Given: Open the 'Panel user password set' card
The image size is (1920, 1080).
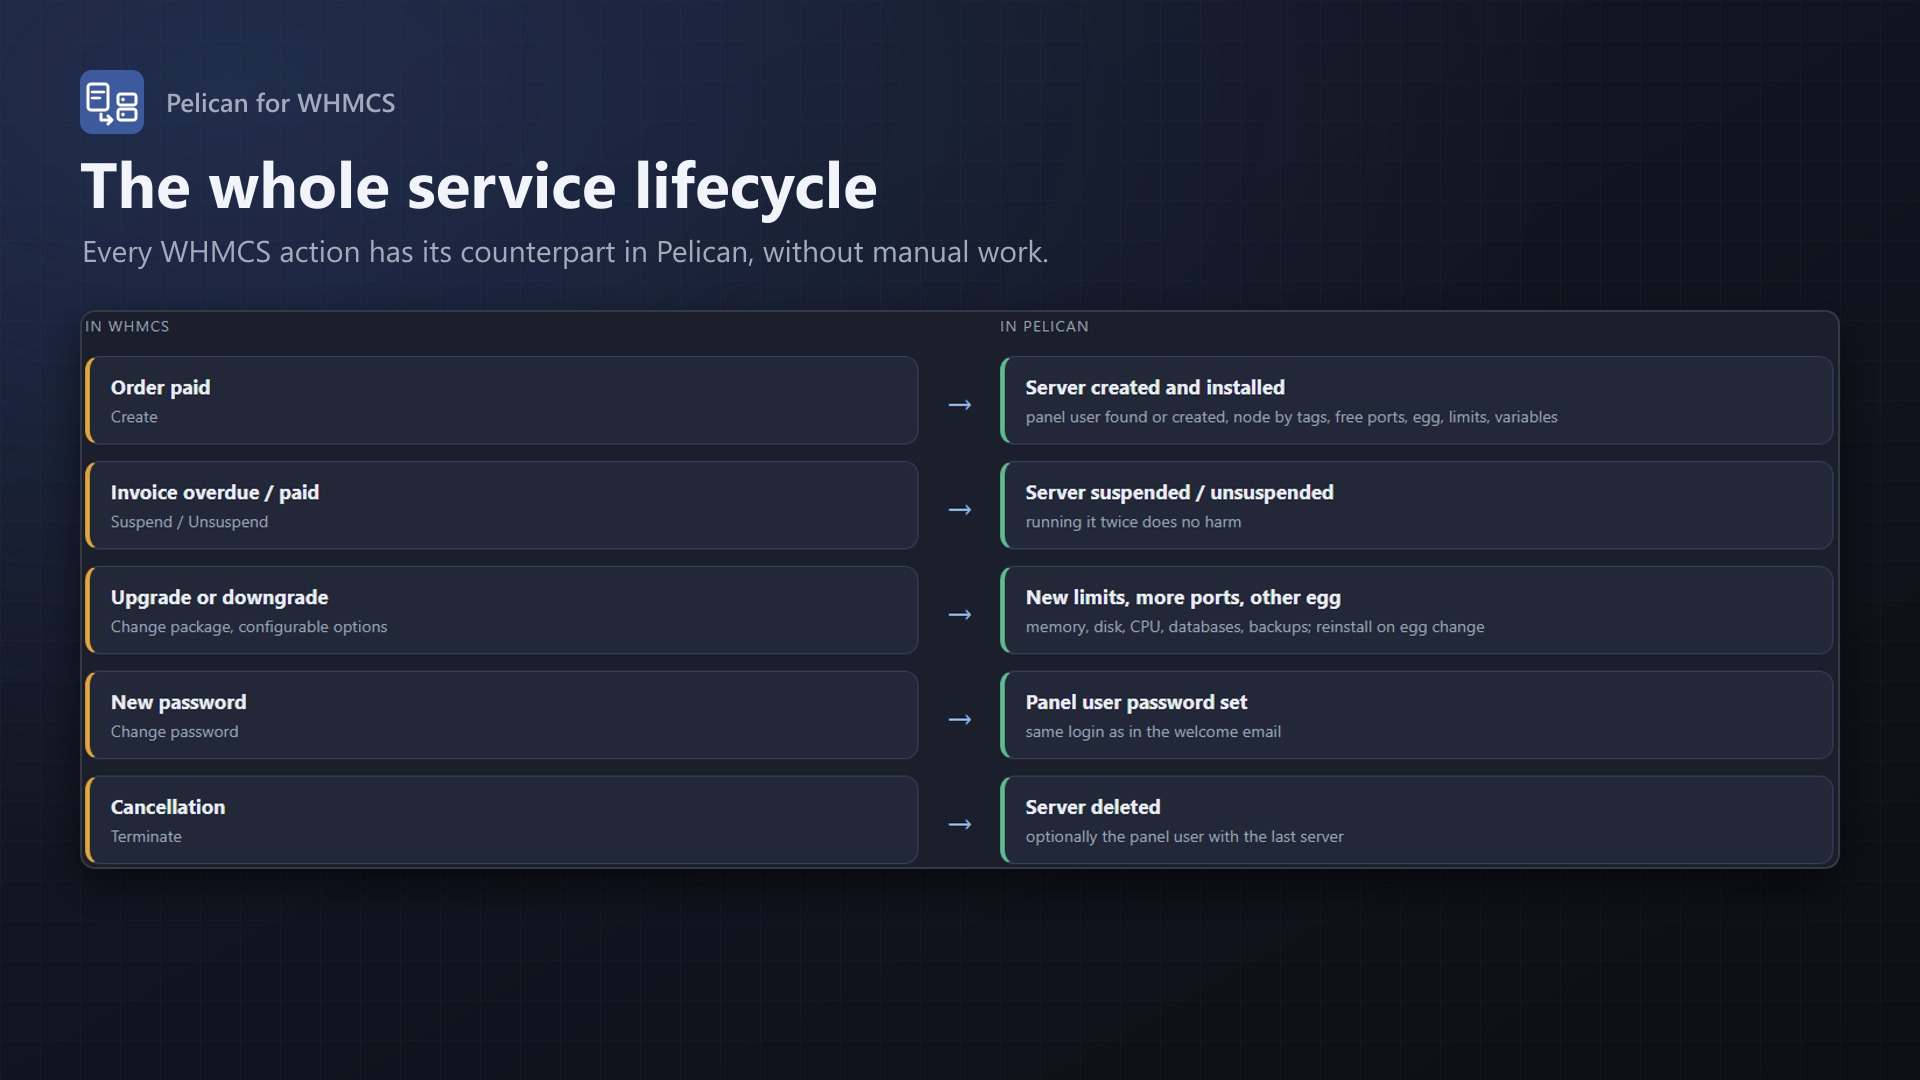Looking at the screenshot, I should coord(1417,715).
